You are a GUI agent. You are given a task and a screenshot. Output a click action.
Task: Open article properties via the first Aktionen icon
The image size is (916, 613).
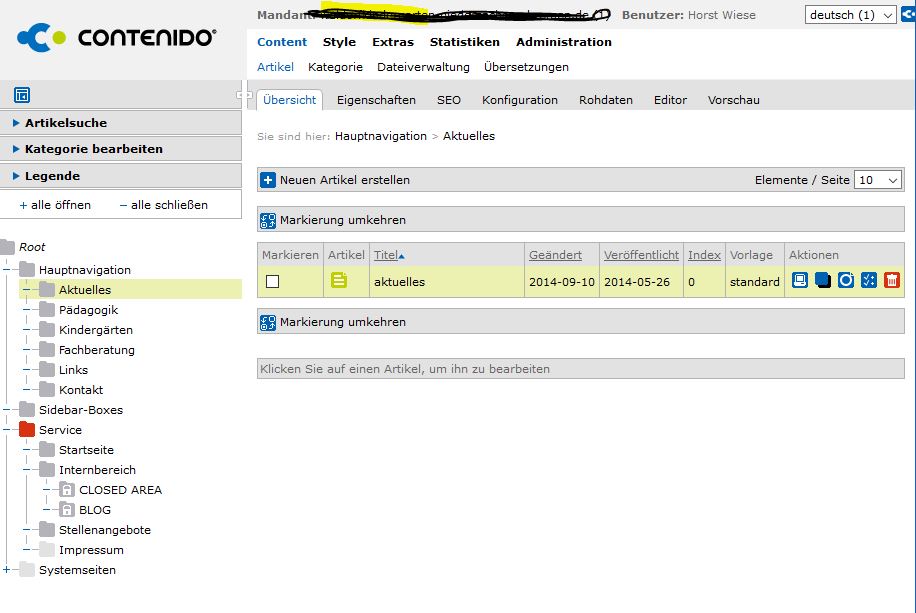[800, 281]
